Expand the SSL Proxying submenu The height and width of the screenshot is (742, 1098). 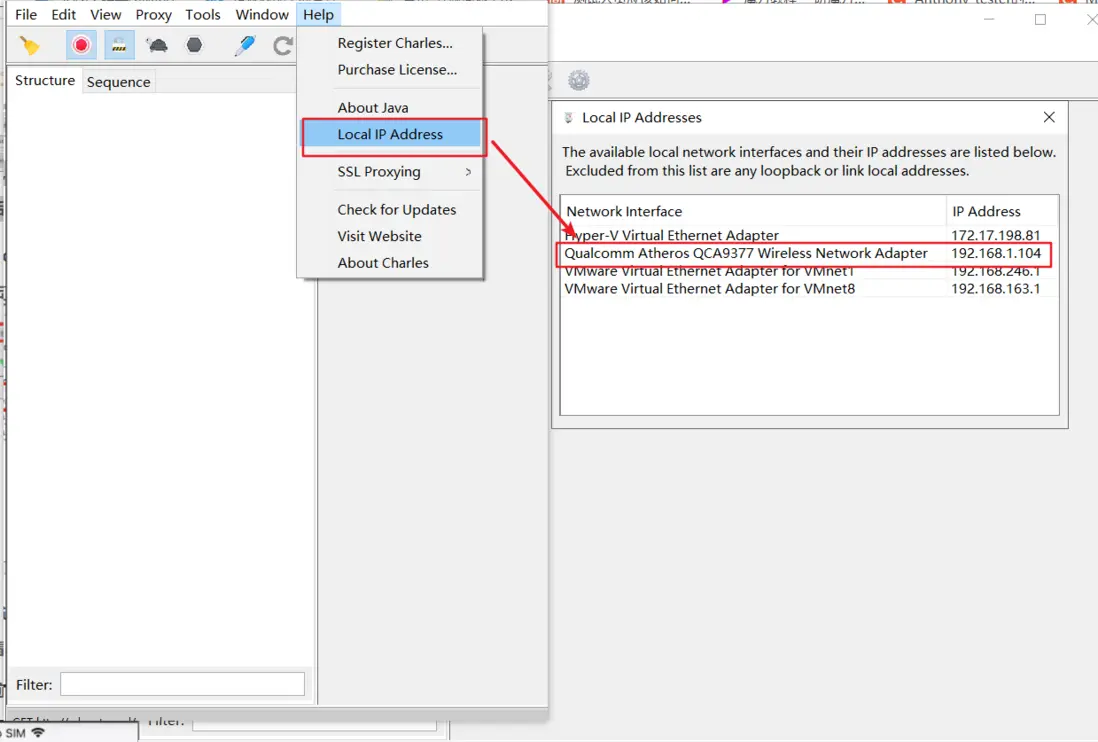point(392,172)
